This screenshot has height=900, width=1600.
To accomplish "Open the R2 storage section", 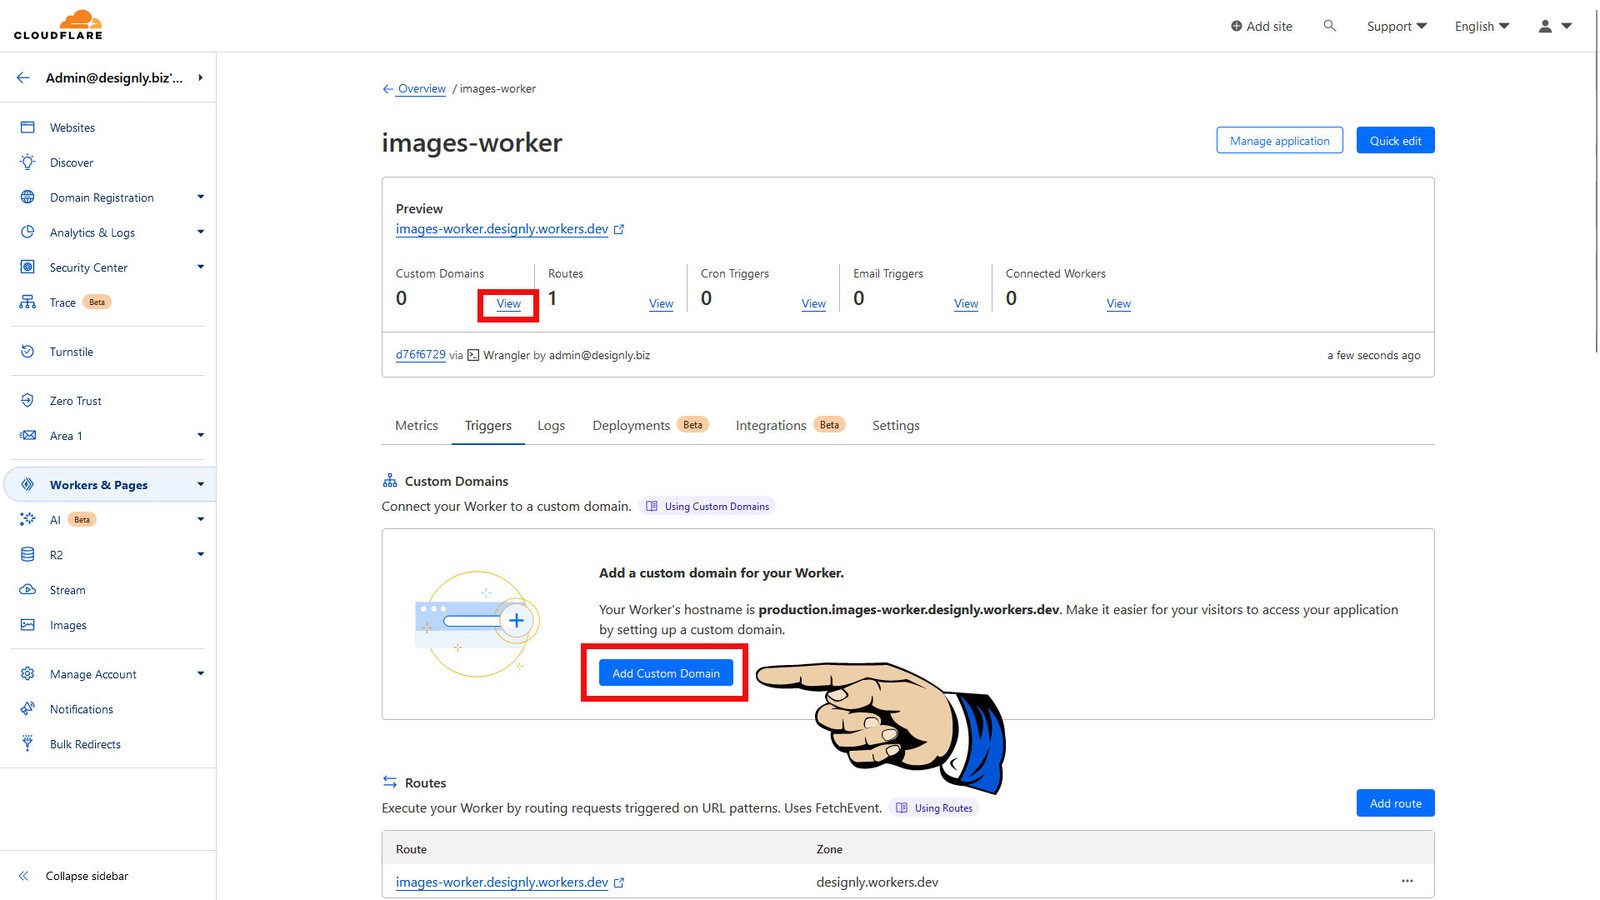I will [x=57, y=554].
